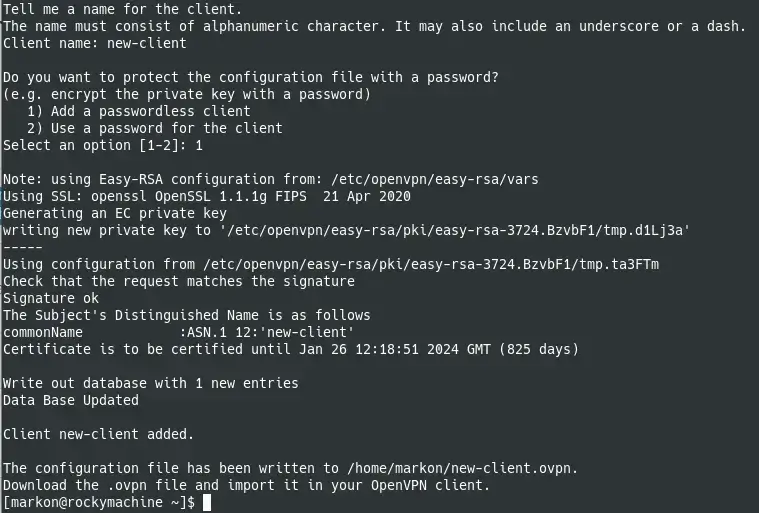Click the 'Select an option [1-2]: 1' line
Image resolution: width=759 pixels, height=513 pixels.
(103, 145)
